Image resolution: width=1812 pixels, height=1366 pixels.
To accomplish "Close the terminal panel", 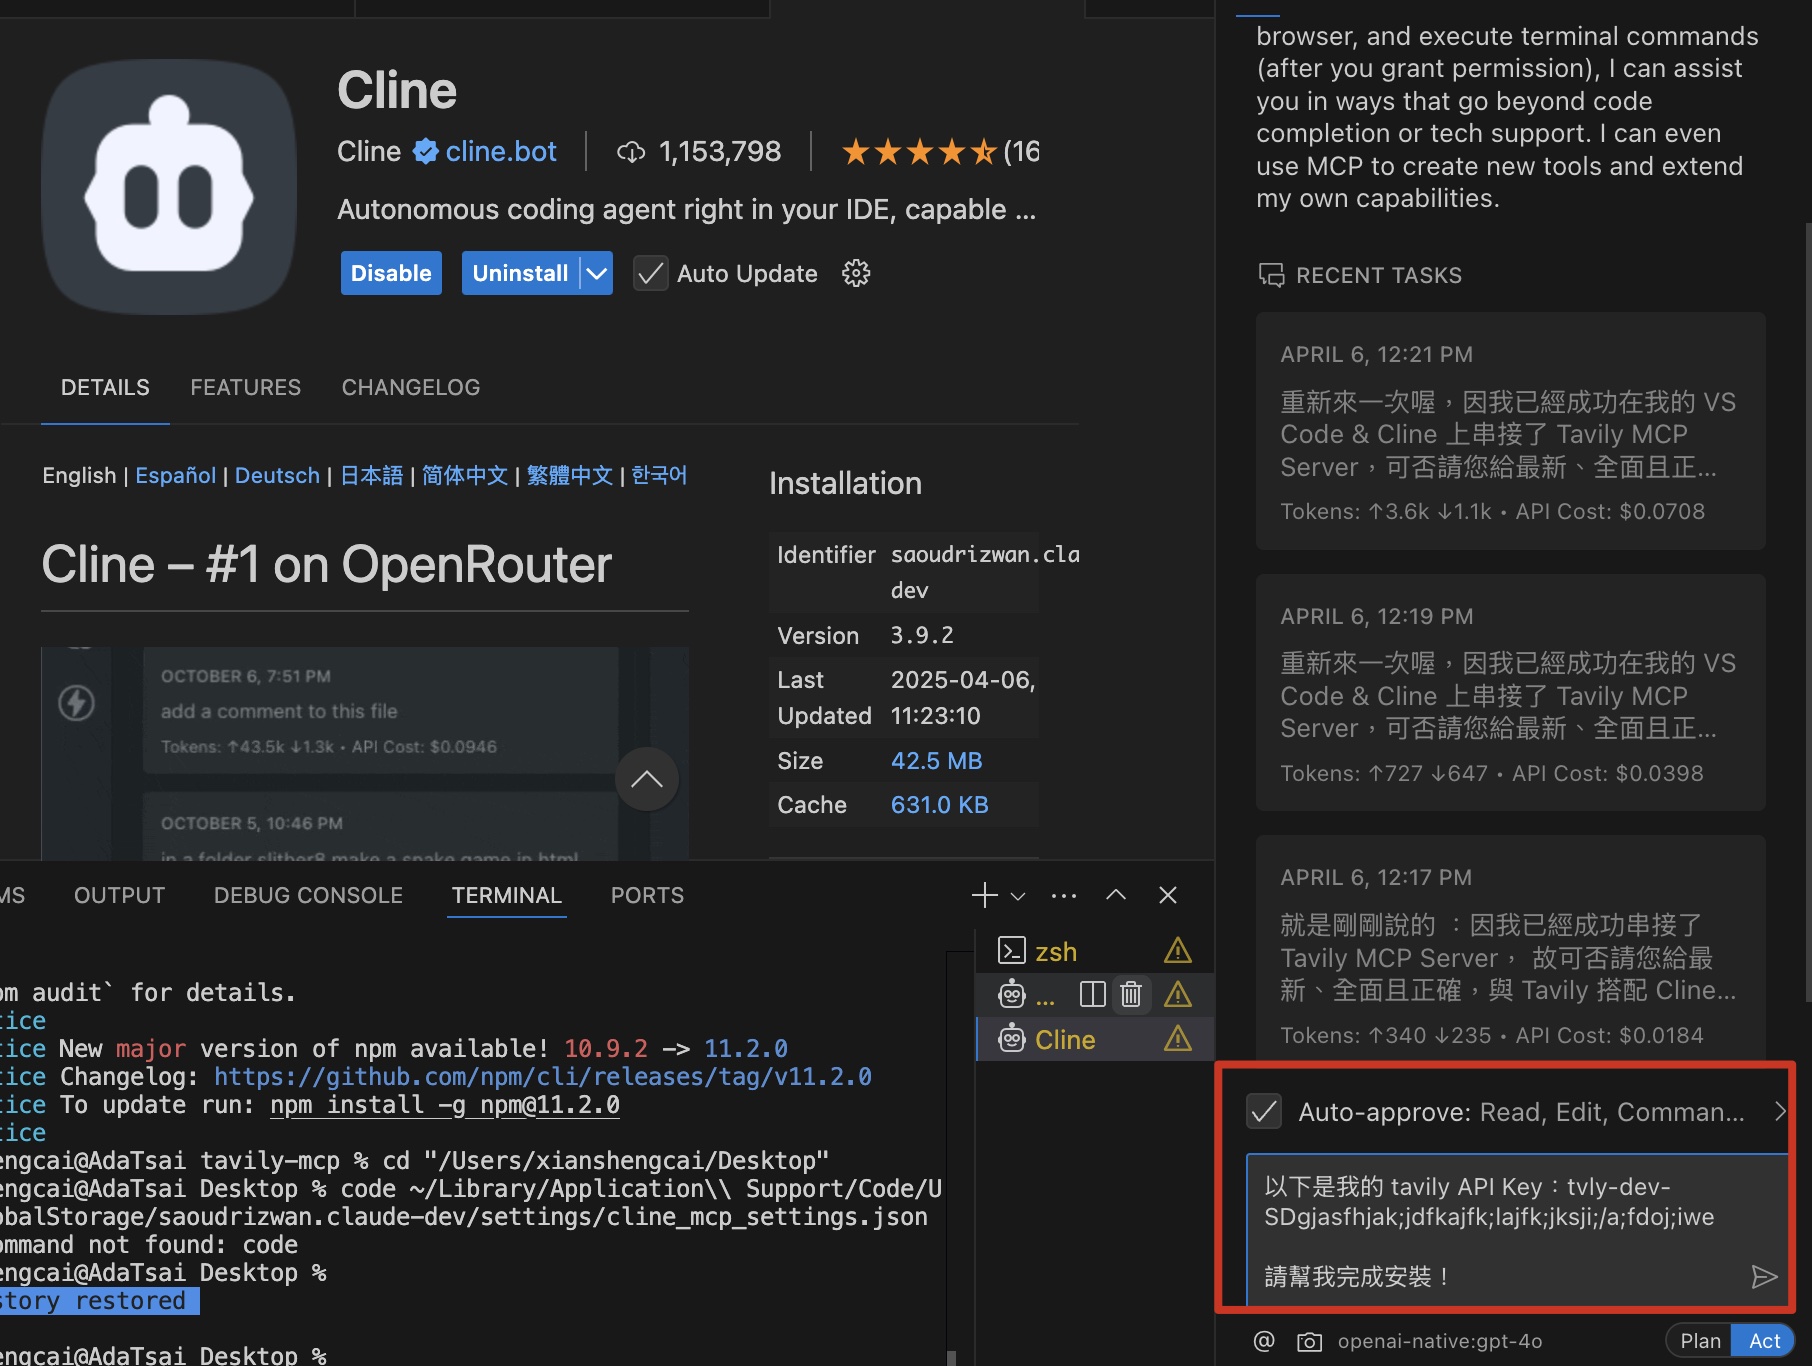I will coord(1168,895).
